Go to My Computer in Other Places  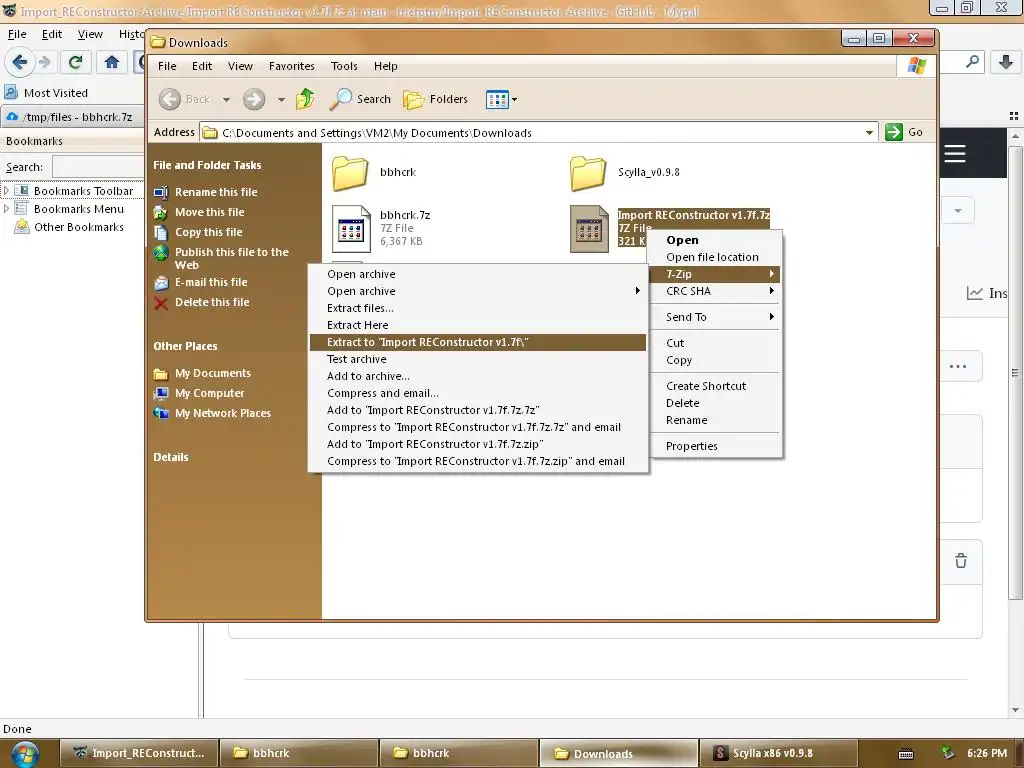[x=209, y=393]
